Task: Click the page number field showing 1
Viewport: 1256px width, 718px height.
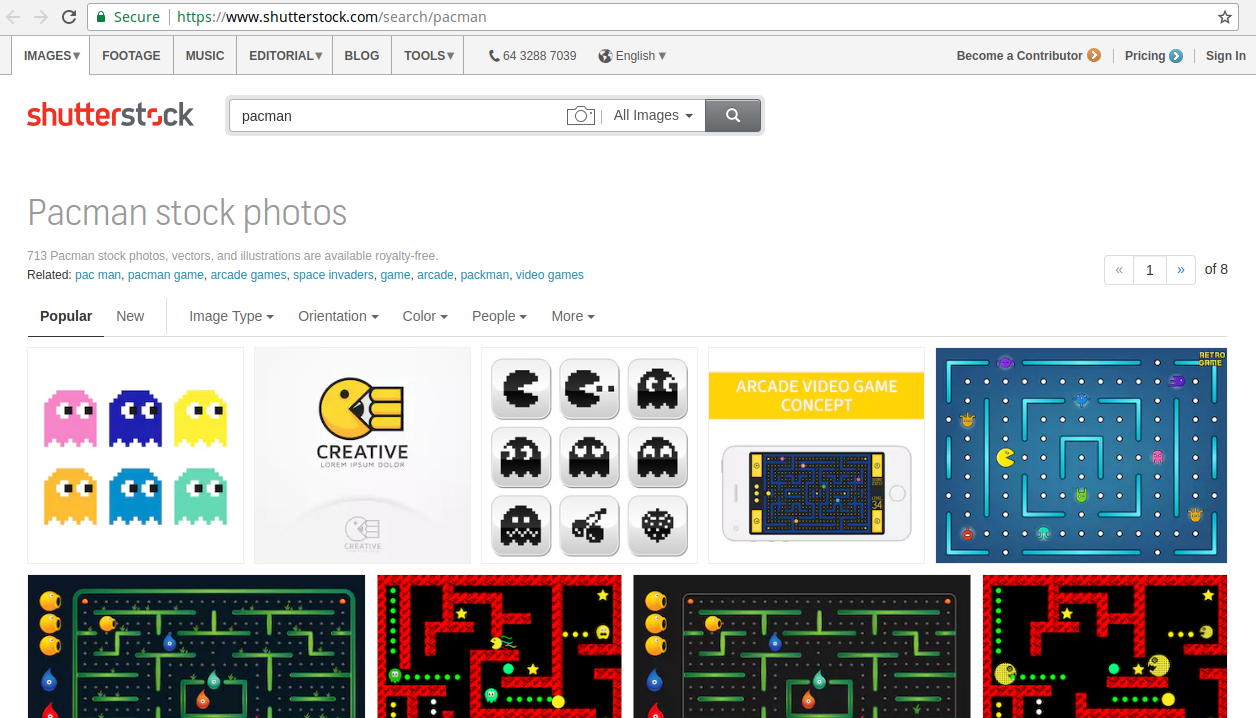Action: pos(1150,270)
